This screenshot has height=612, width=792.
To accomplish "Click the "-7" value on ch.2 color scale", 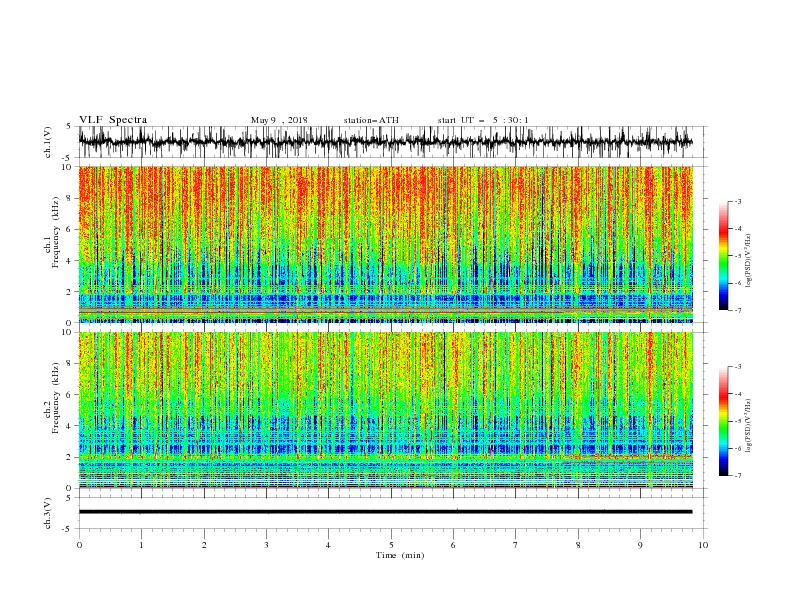I will click(737, 476).
